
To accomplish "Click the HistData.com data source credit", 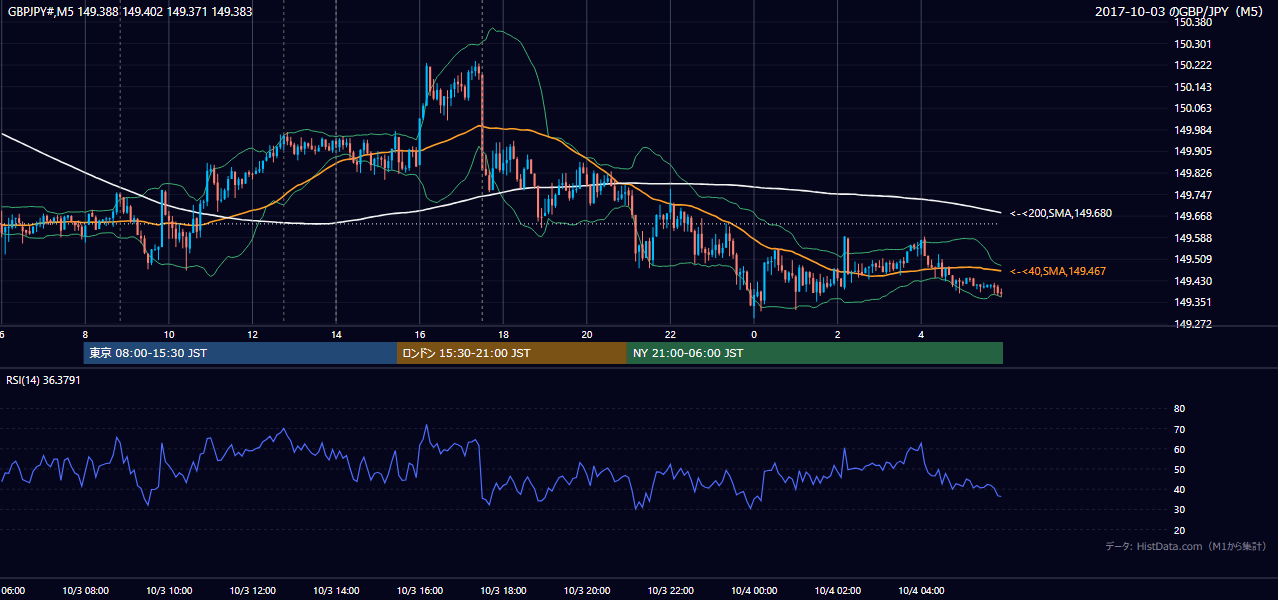I will click(1186, 546).
